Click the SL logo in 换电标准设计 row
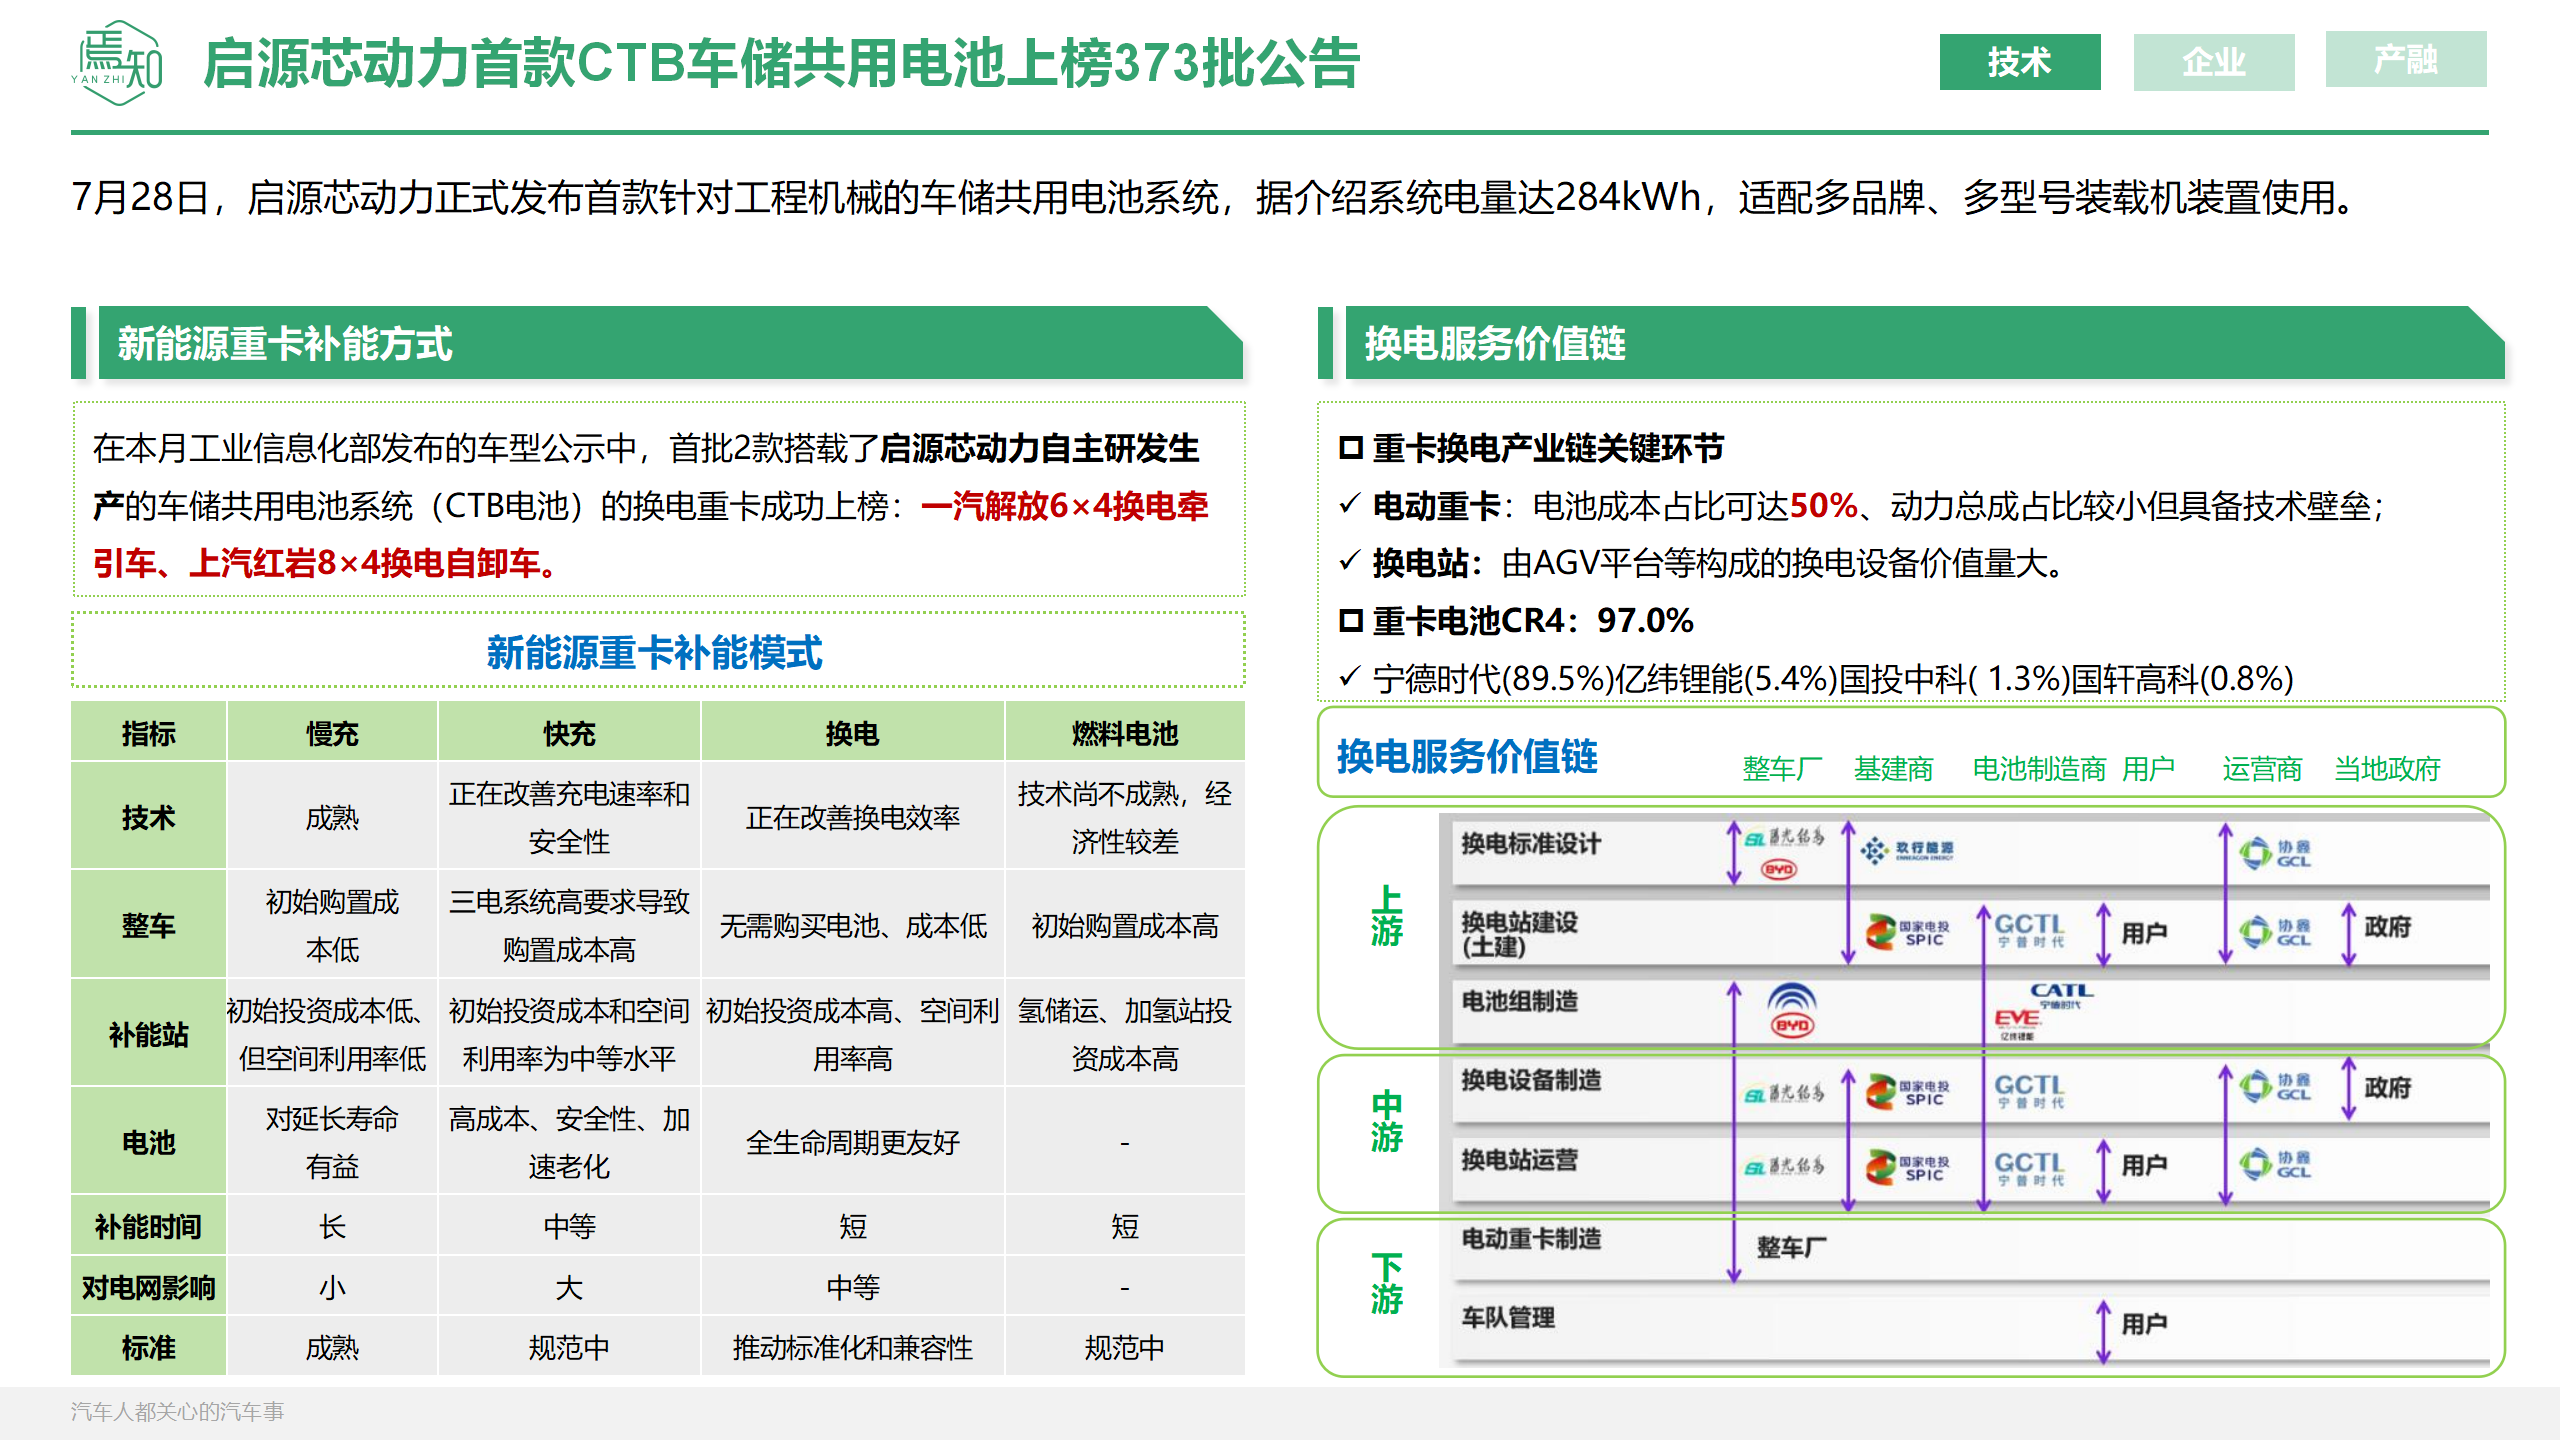This screenshot has height=1440, width=2560. [1785, 838]
